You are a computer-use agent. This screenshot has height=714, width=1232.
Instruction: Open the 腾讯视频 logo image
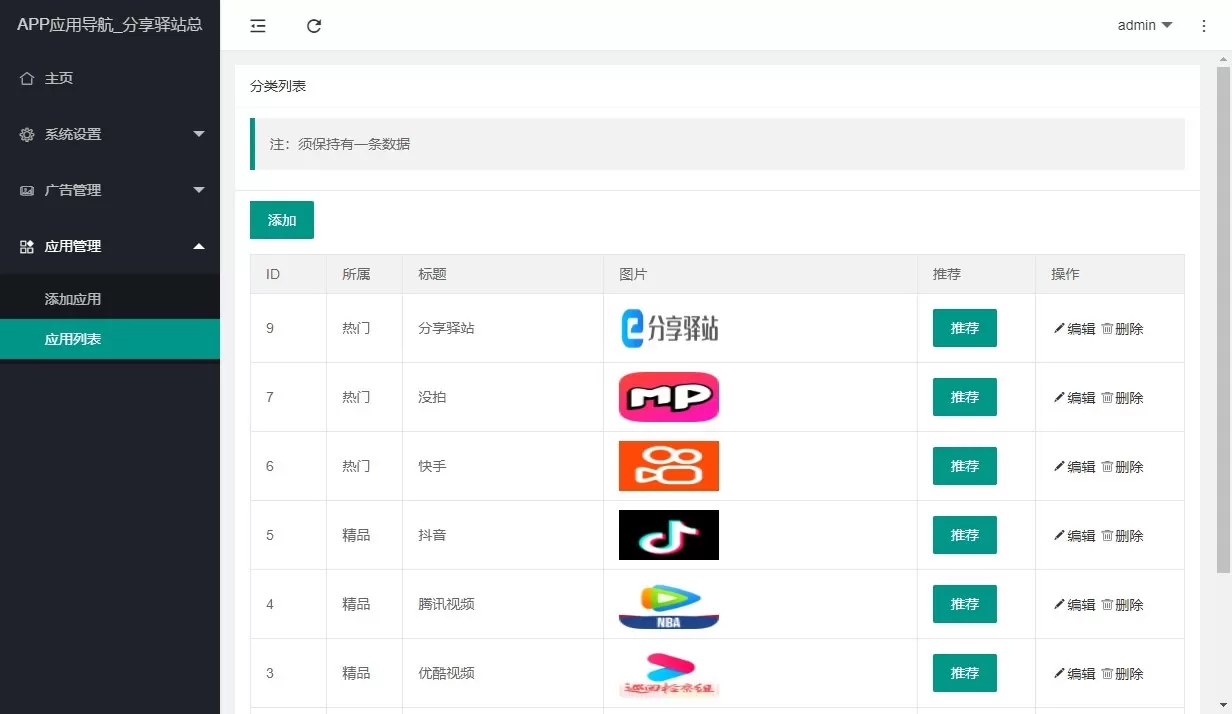[669, 604]
